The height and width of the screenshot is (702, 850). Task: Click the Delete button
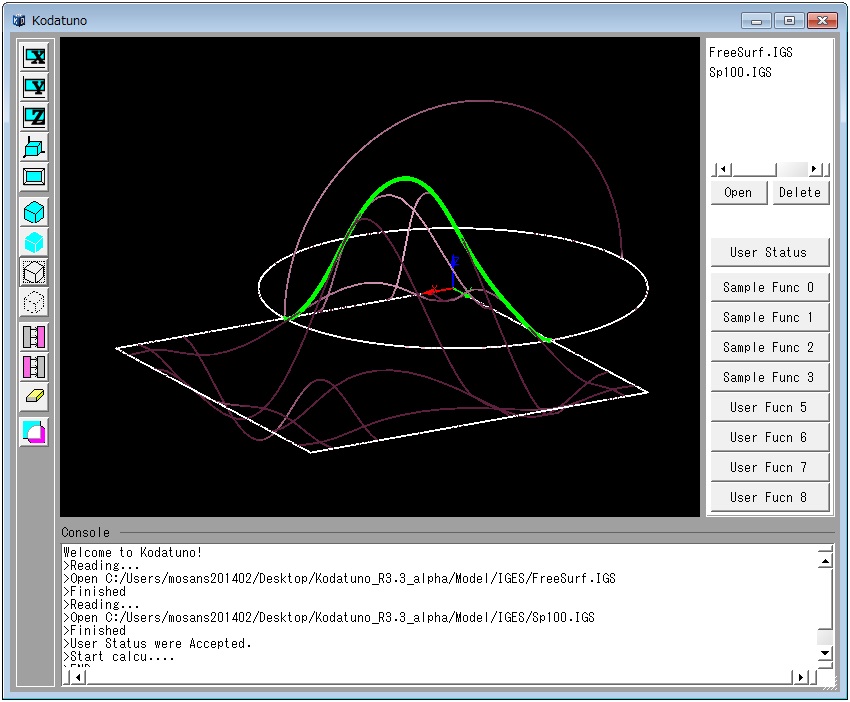point(800,192)
